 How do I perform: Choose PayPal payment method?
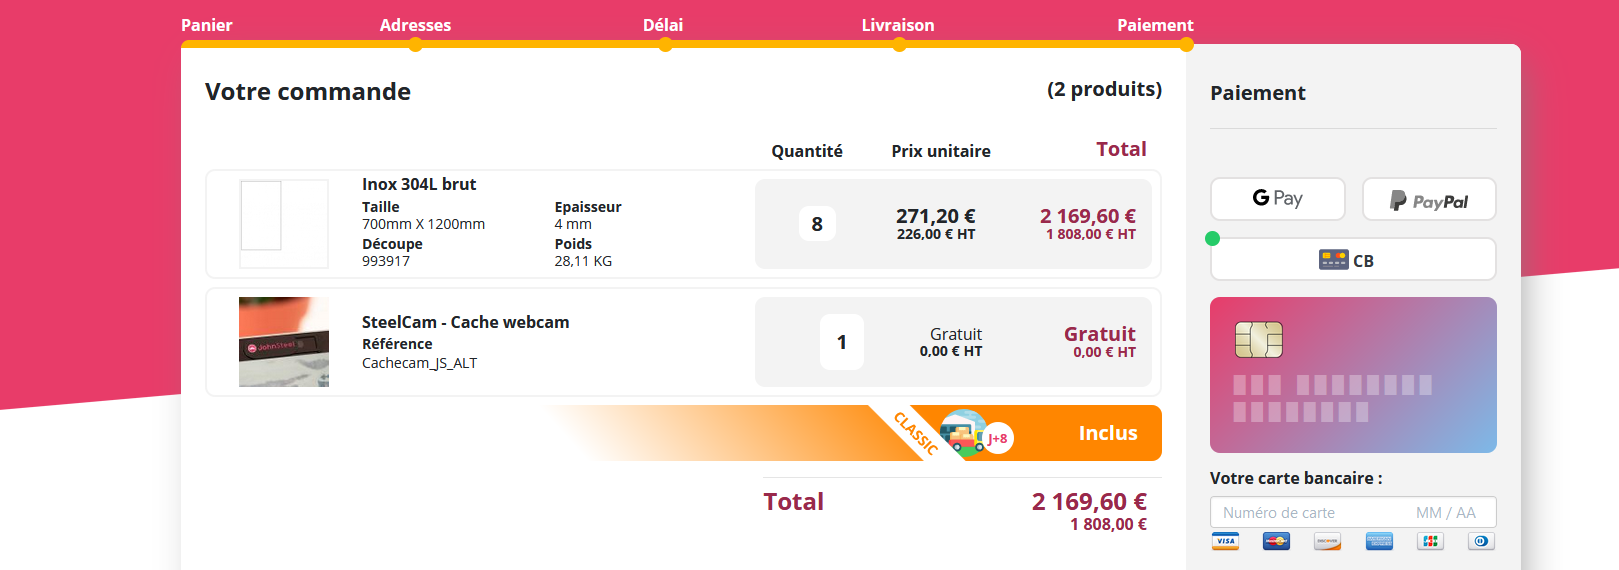click(x=1429, y=199)
